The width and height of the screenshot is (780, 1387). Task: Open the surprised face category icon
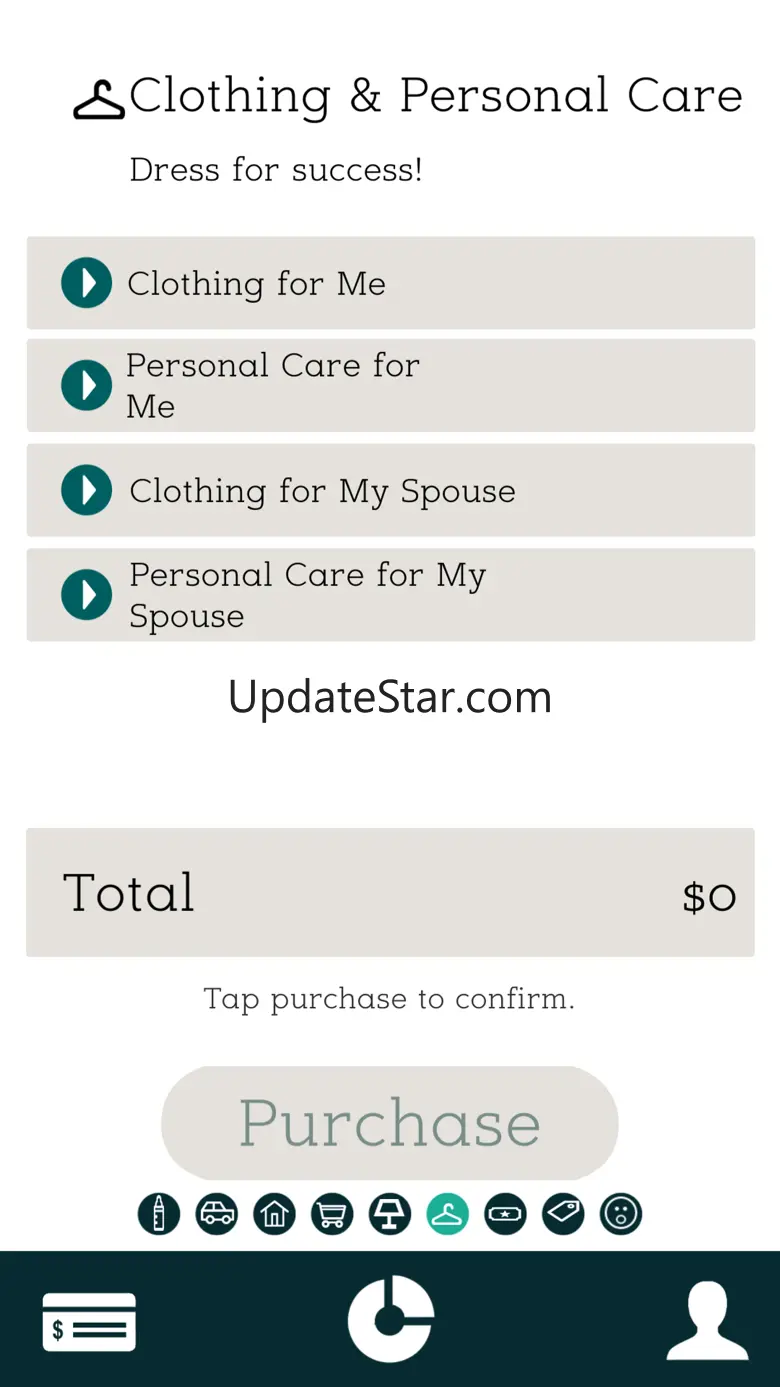point(621,1214)
